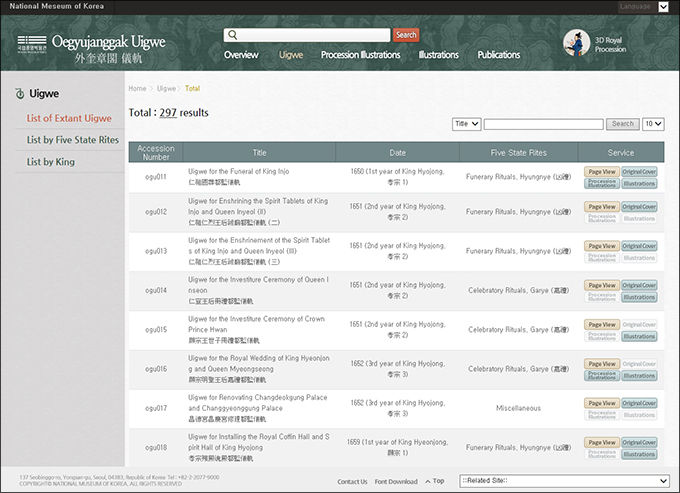Image resolution: width=680 pixels, height=493 pixels.
Task: Click Page View for ogu018
Action: (602, 442)
